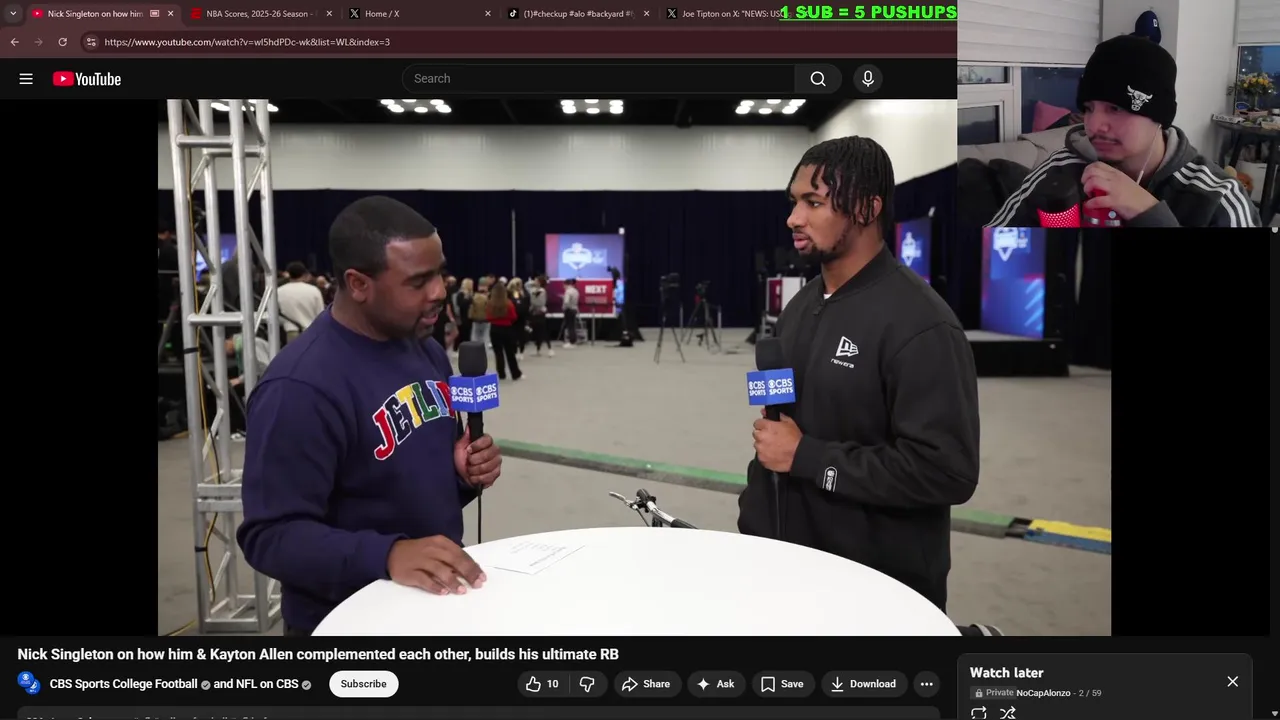The image size is (1280, 720).
Task: Toggle shuffle playlist in Watch later
Action: click(1008, 713)
